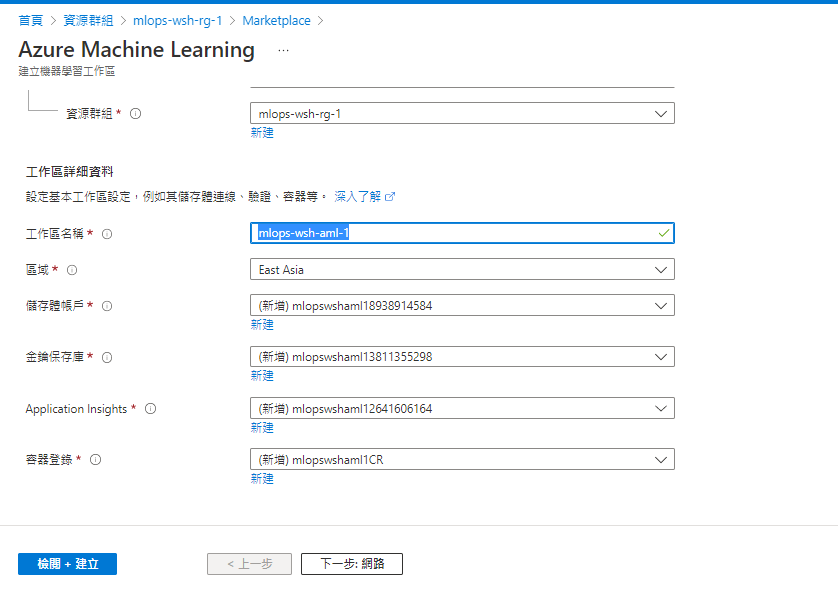Click info icon next to 金鑰保存庫

107,357
